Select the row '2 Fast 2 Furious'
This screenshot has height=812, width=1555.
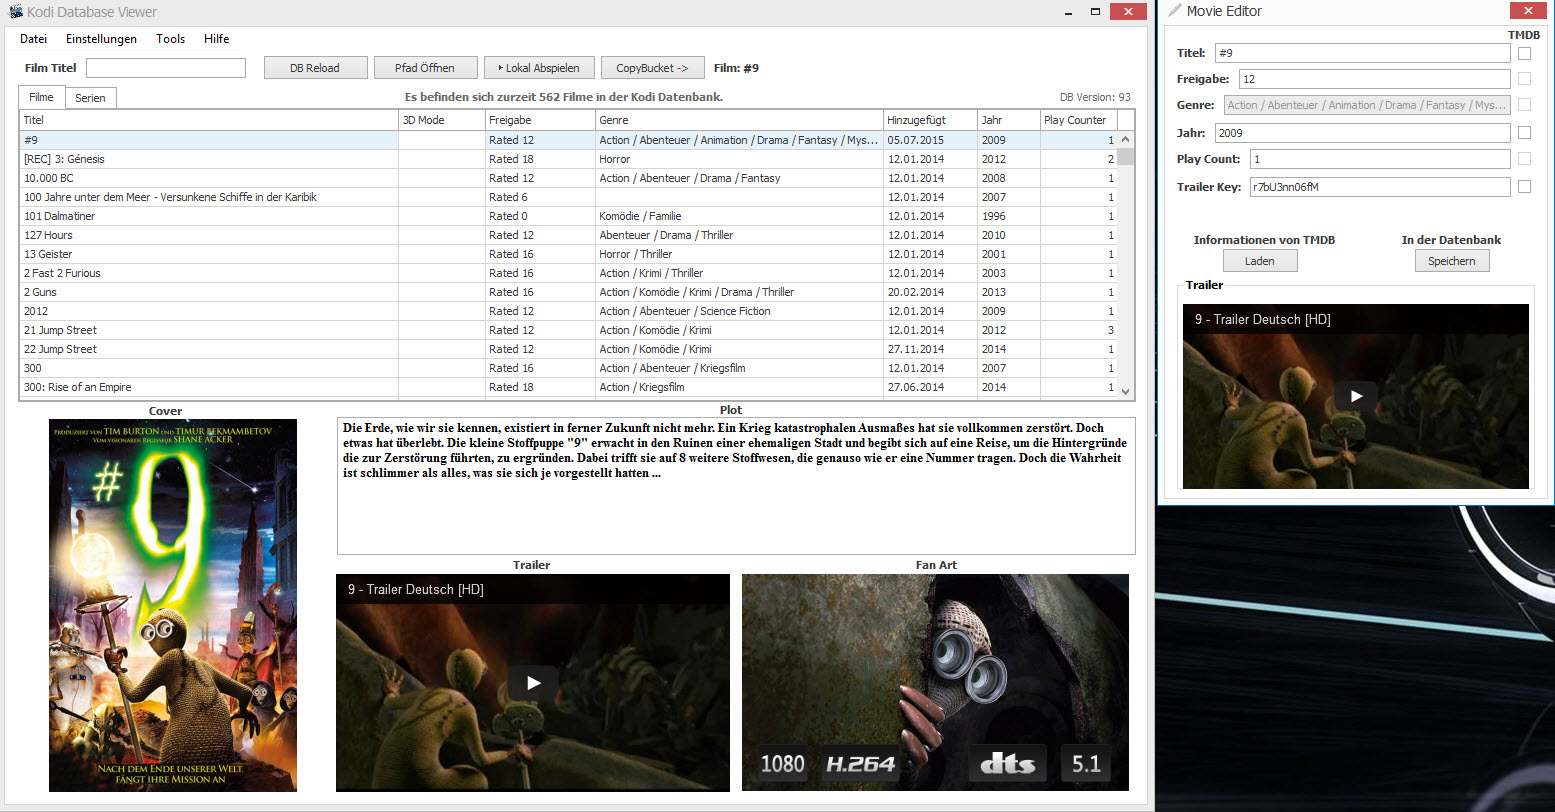(568, 273)
